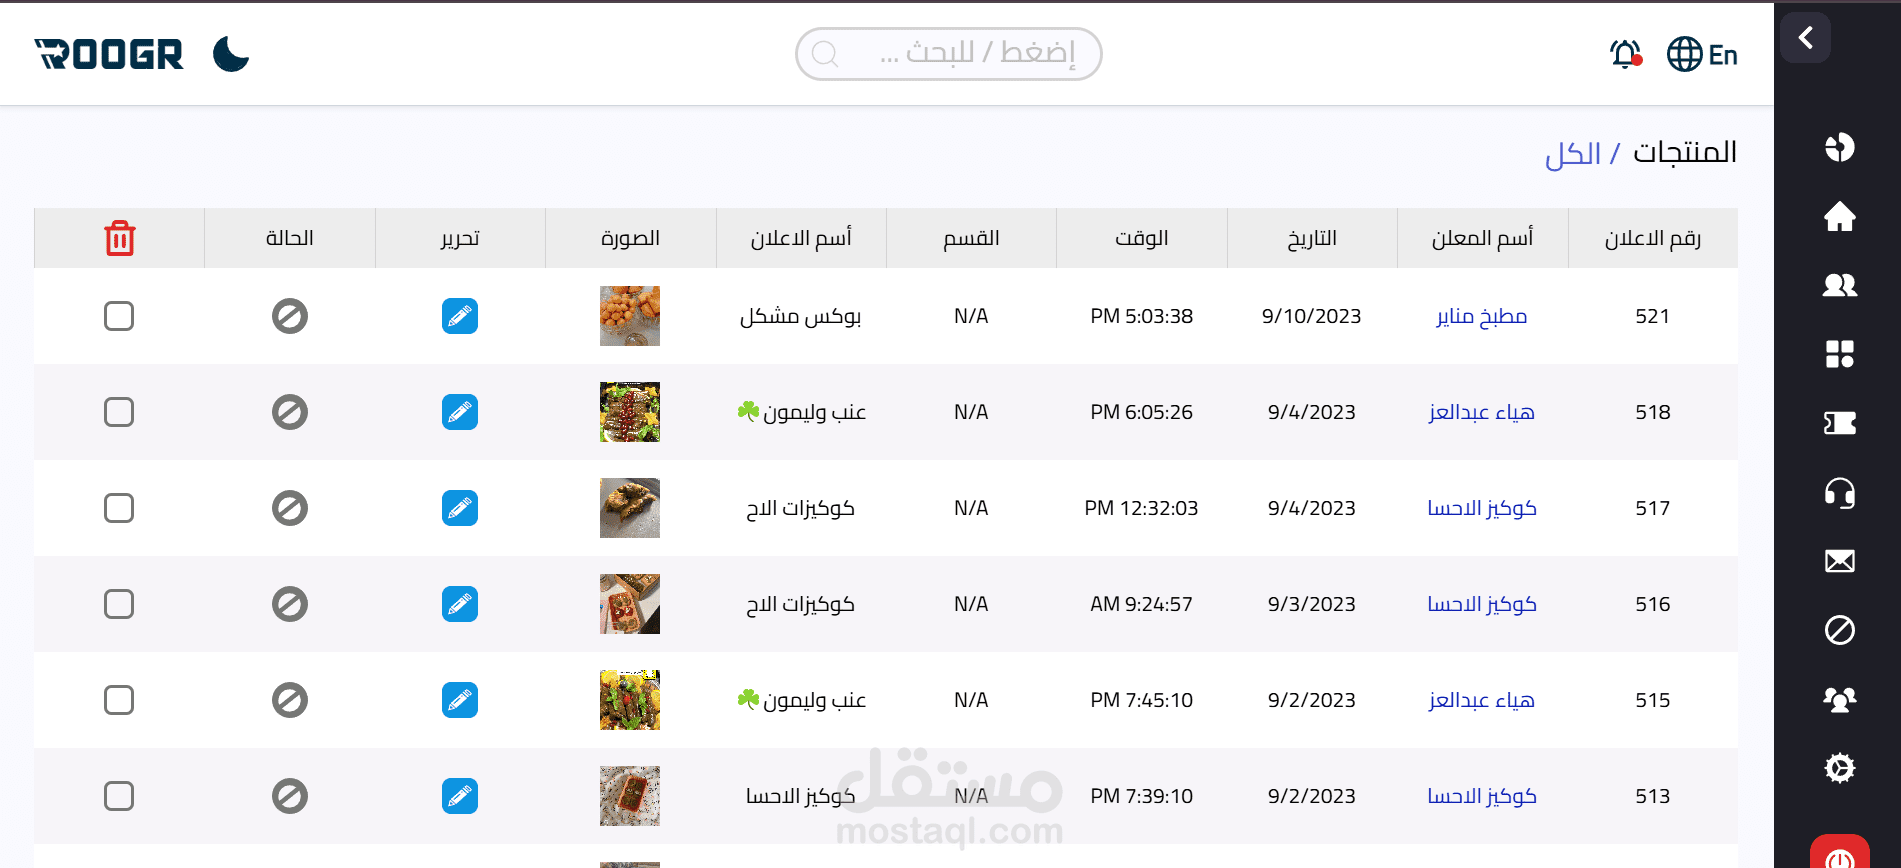Open the settings gear in sidebar
This screenshot has height=868, width=1901.
click(1839, 768)
